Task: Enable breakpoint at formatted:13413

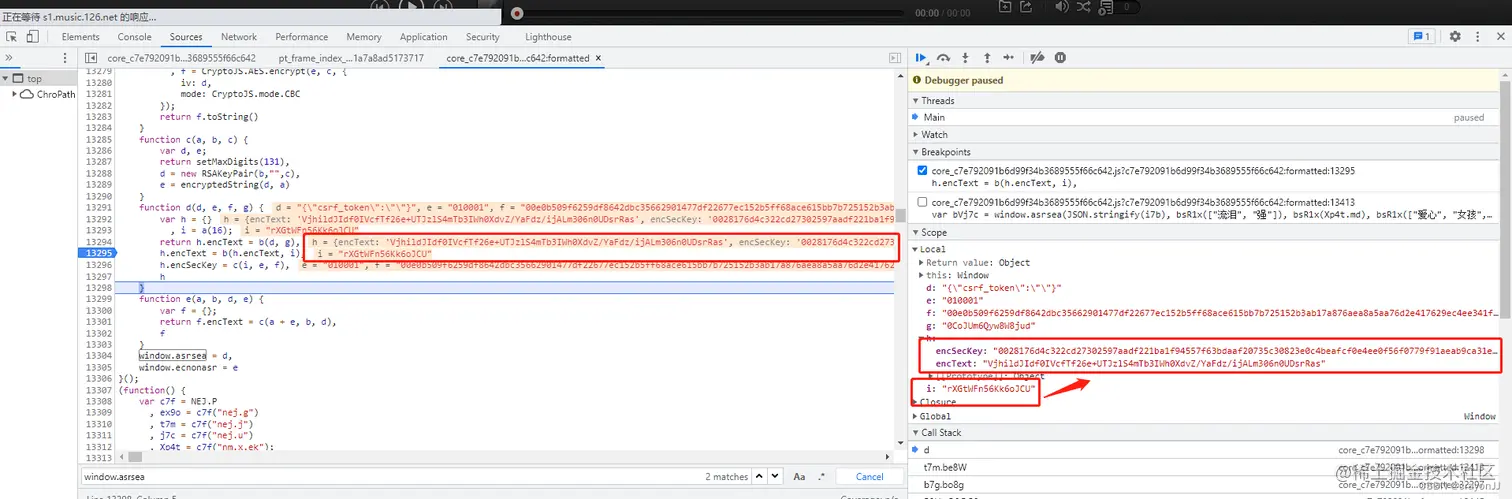Action: (x=922, y=202)
